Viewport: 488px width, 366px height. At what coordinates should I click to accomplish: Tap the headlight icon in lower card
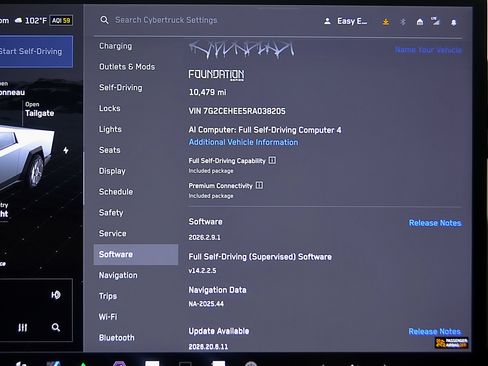tap(56, 295)
